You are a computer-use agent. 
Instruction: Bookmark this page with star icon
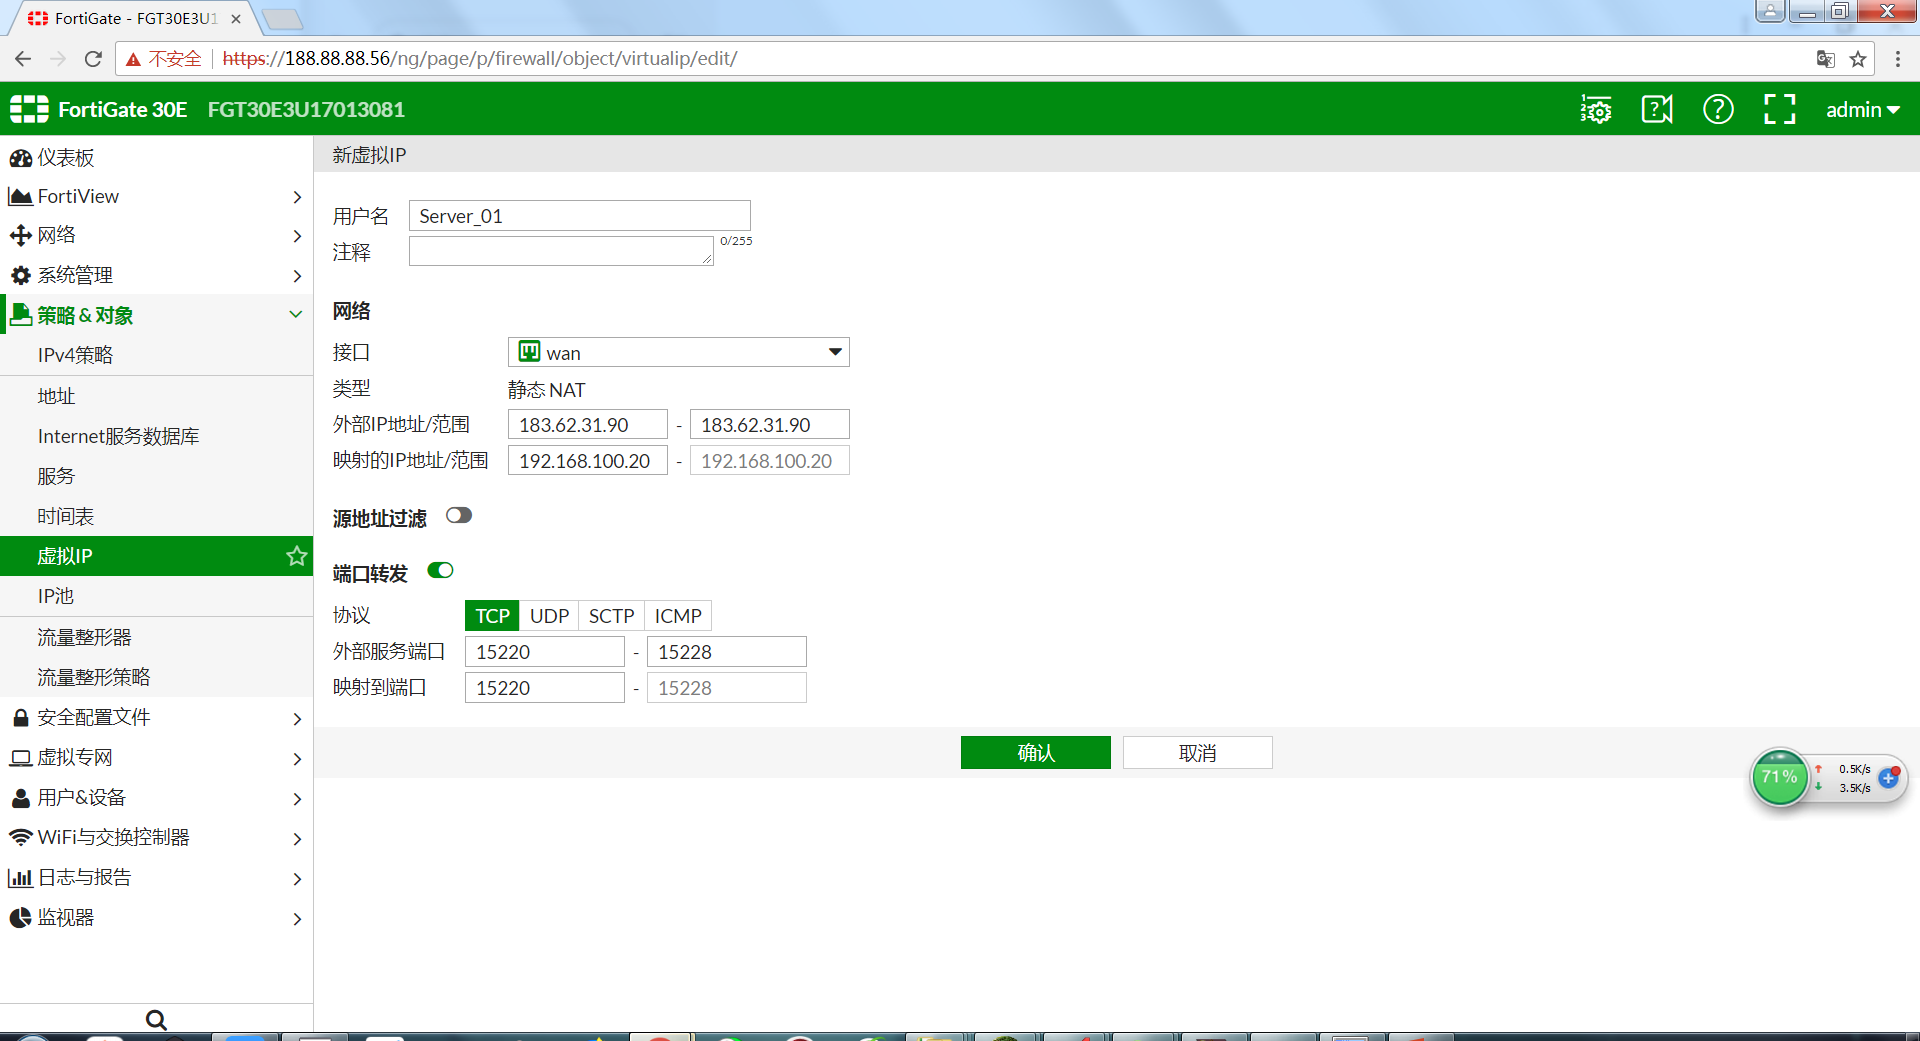click(1858, 59)
